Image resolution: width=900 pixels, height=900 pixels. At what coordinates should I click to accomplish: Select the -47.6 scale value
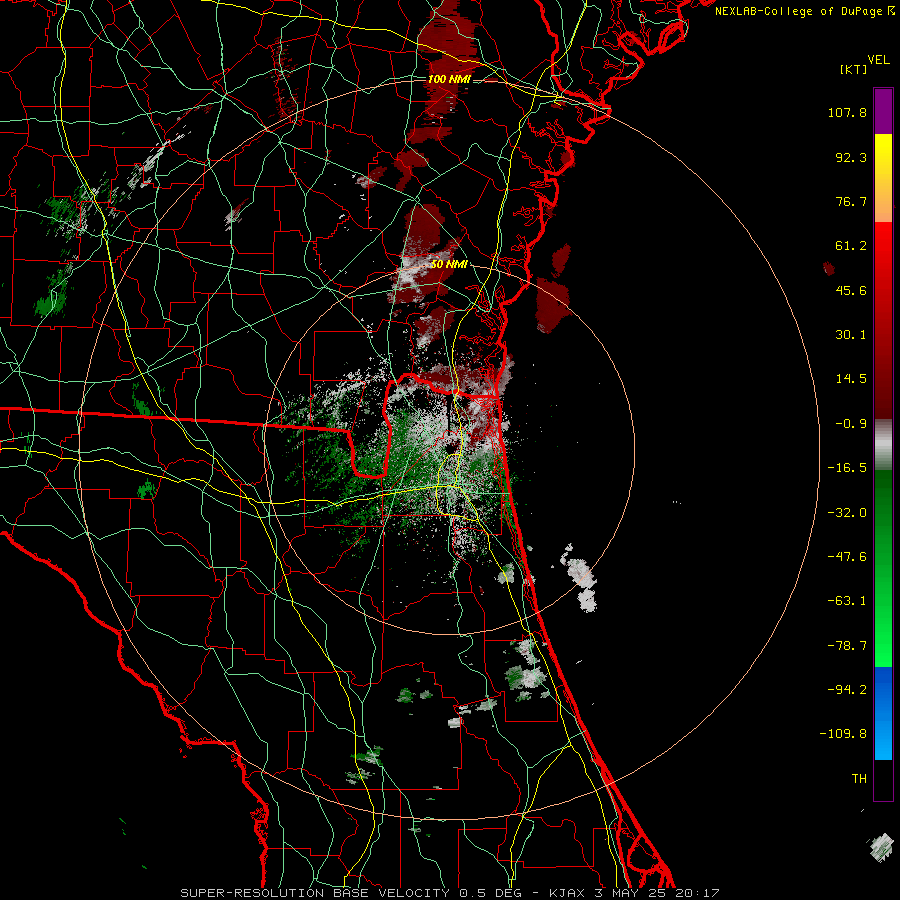tap(847, 557)
